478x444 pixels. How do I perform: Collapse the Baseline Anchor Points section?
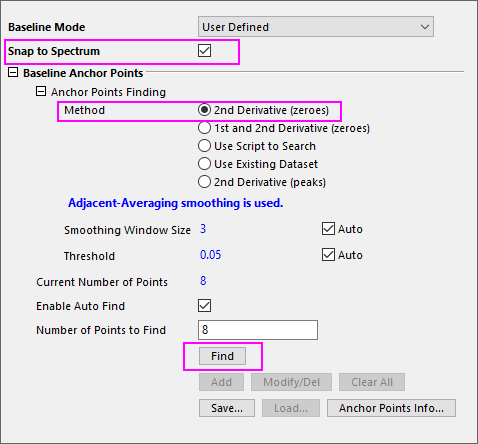tap(13, 72)
